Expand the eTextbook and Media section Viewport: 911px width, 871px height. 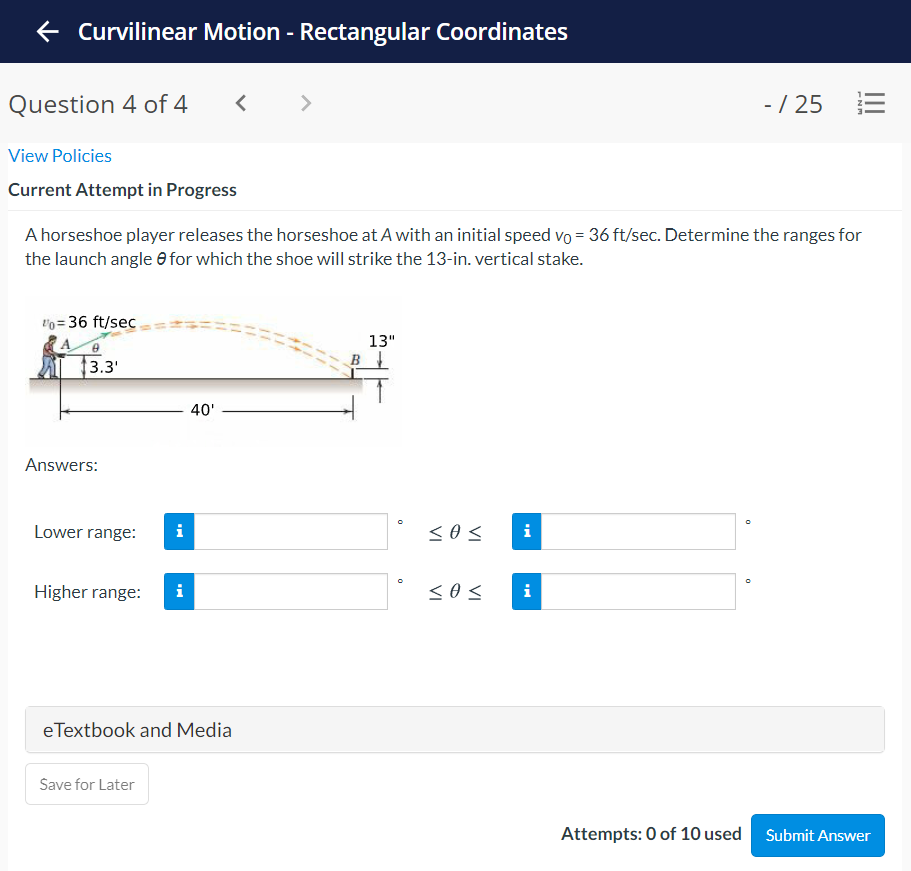click(455, 729)
